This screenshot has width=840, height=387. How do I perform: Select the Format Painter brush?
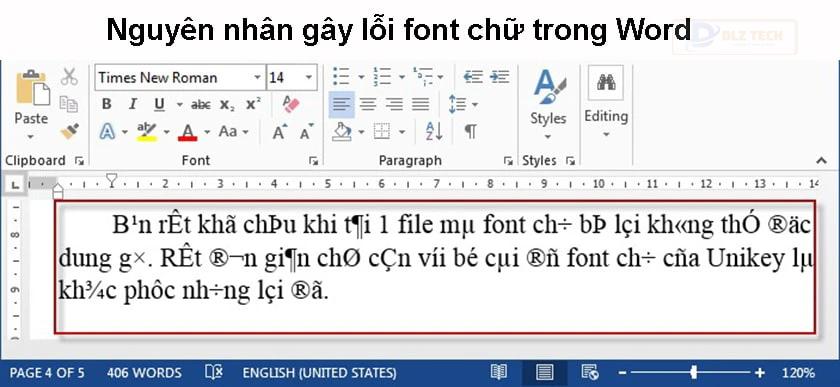[x=70, y=131]
